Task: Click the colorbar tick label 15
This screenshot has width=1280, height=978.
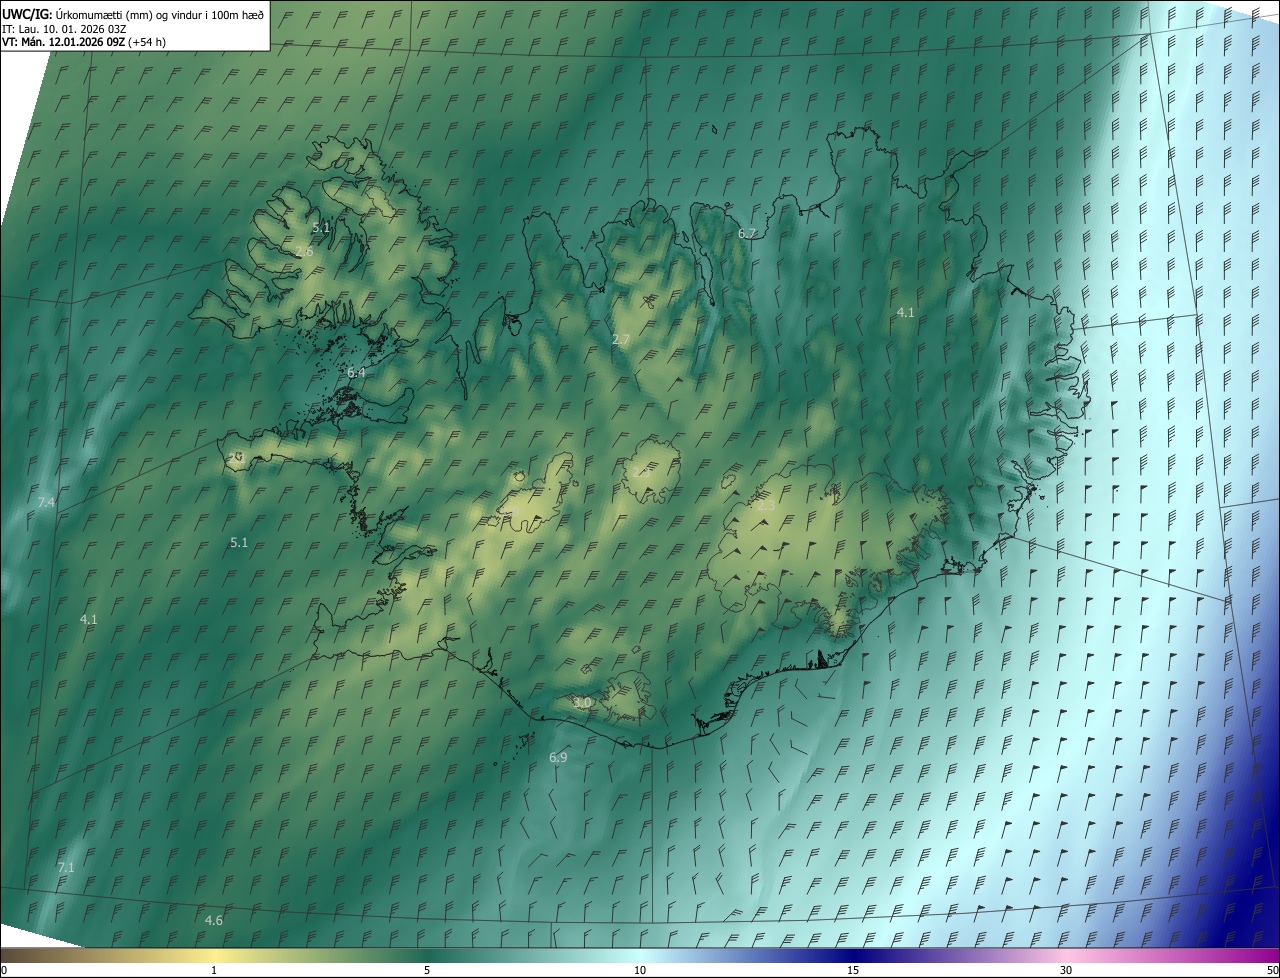Action: [x=853, y=970]
